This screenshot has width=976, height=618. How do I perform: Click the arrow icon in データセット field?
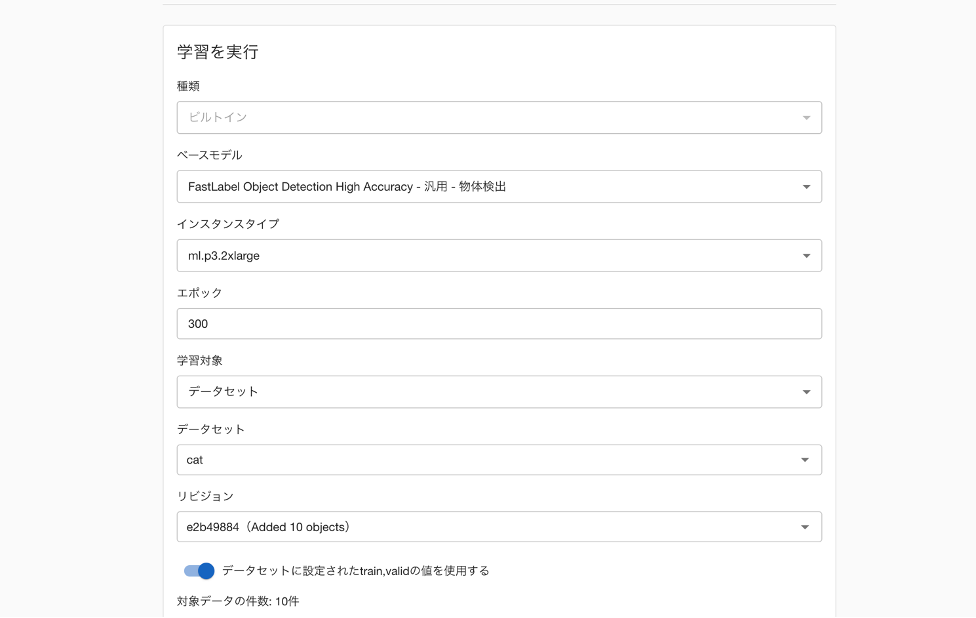click(x=806, y=460)
